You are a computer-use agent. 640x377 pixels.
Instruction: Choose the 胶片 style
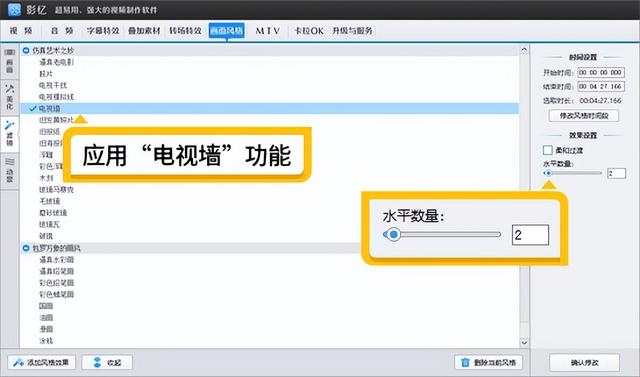point(46,74)
